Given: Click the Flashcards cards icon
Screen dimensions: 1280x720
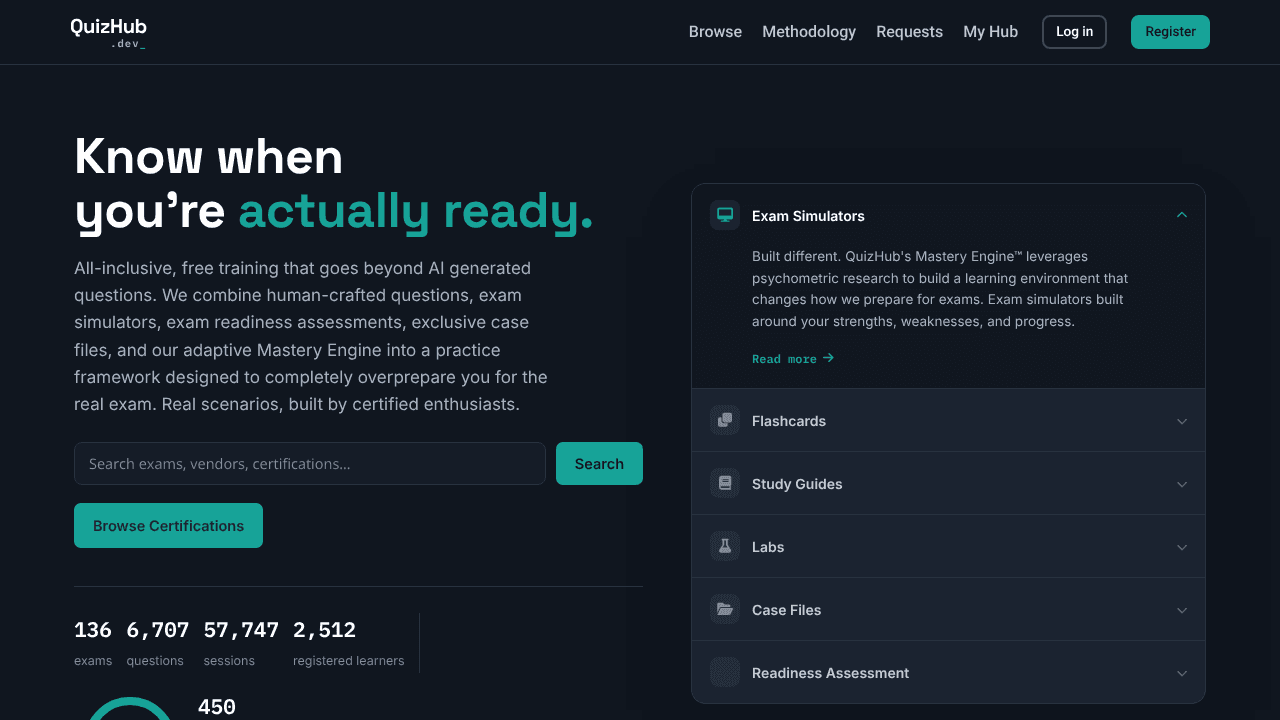Looking at the screenshot, I should (725, 420).
